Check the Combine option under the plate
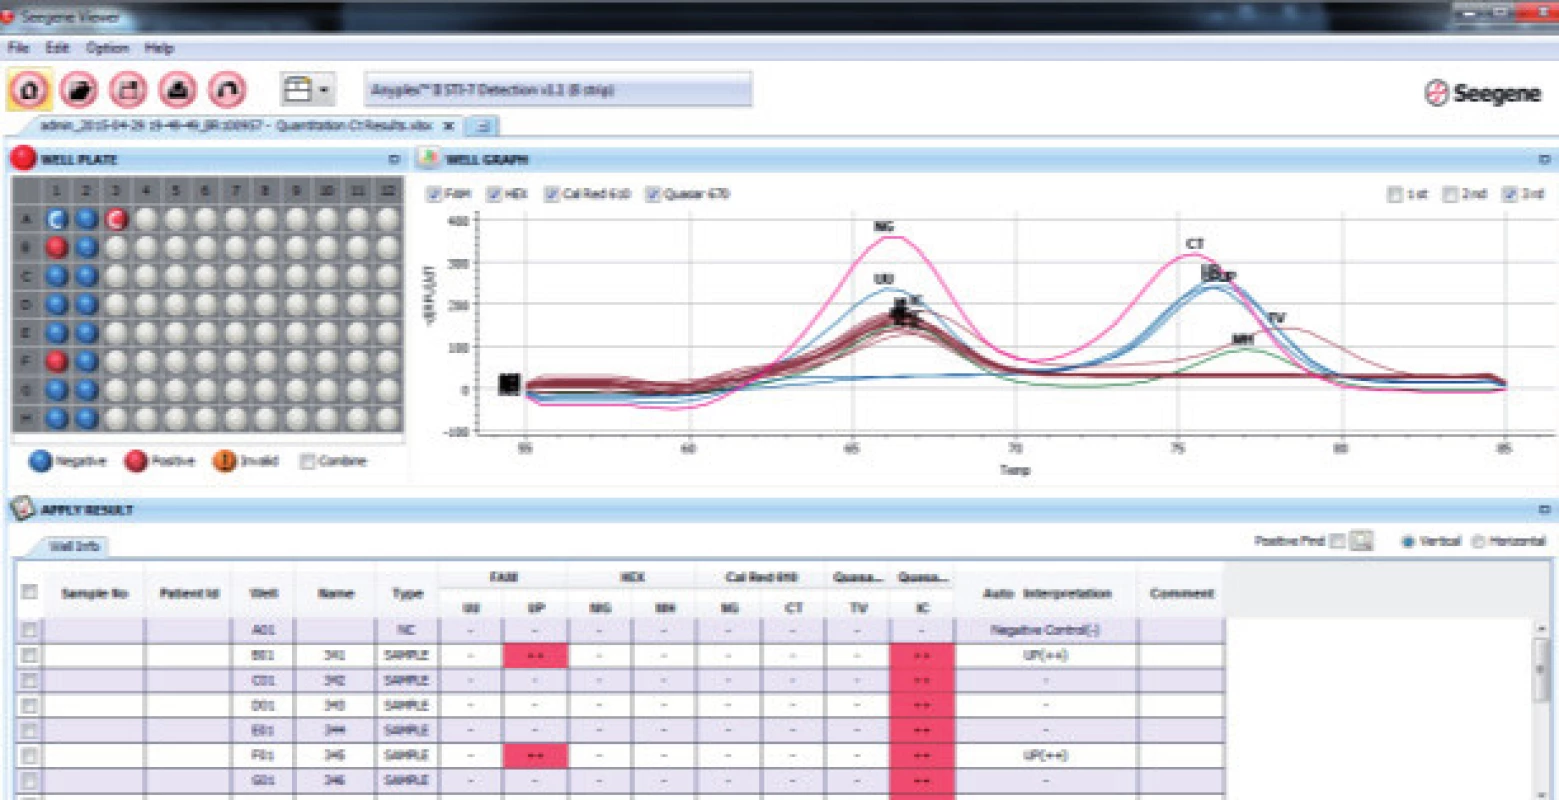 pos(308,461)
